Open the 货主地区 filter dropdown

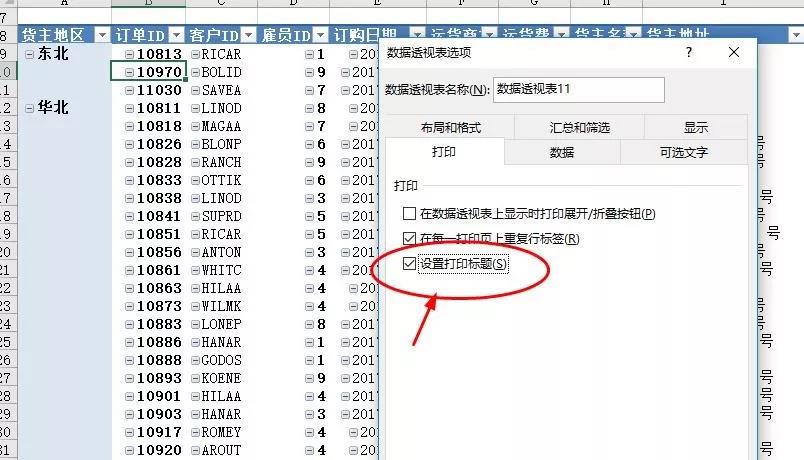pyautogui.click(x=102, y=35)
